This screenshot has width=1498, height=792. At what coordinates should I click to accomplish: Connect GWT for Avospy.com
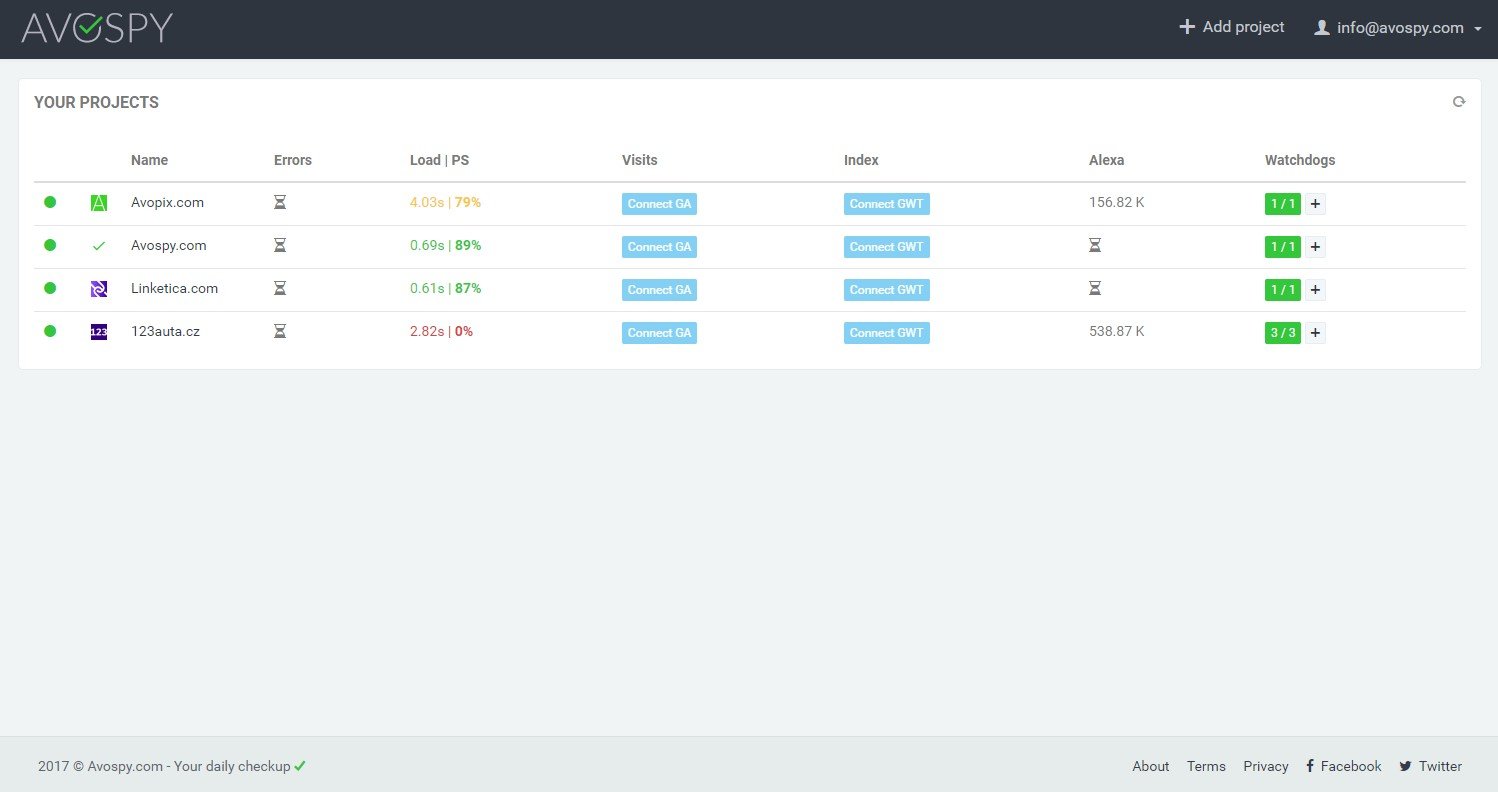pos(886,247)
